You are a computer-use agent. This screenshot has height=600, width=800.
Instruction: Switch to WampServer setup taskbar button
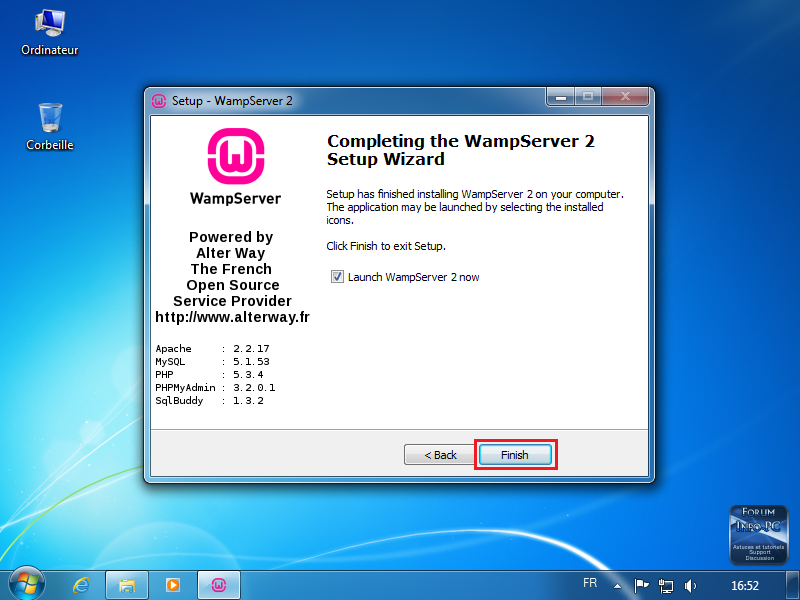(x=219, y=585)
